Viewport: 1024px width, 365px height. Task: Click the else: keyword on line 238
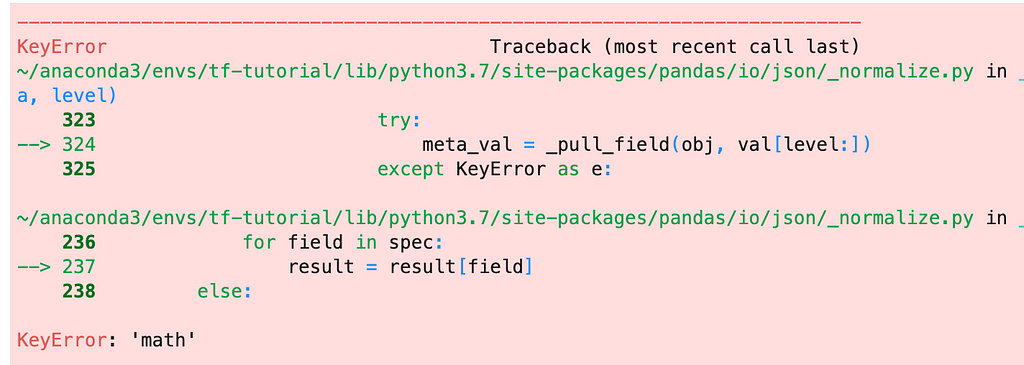[x=224, y=292]
